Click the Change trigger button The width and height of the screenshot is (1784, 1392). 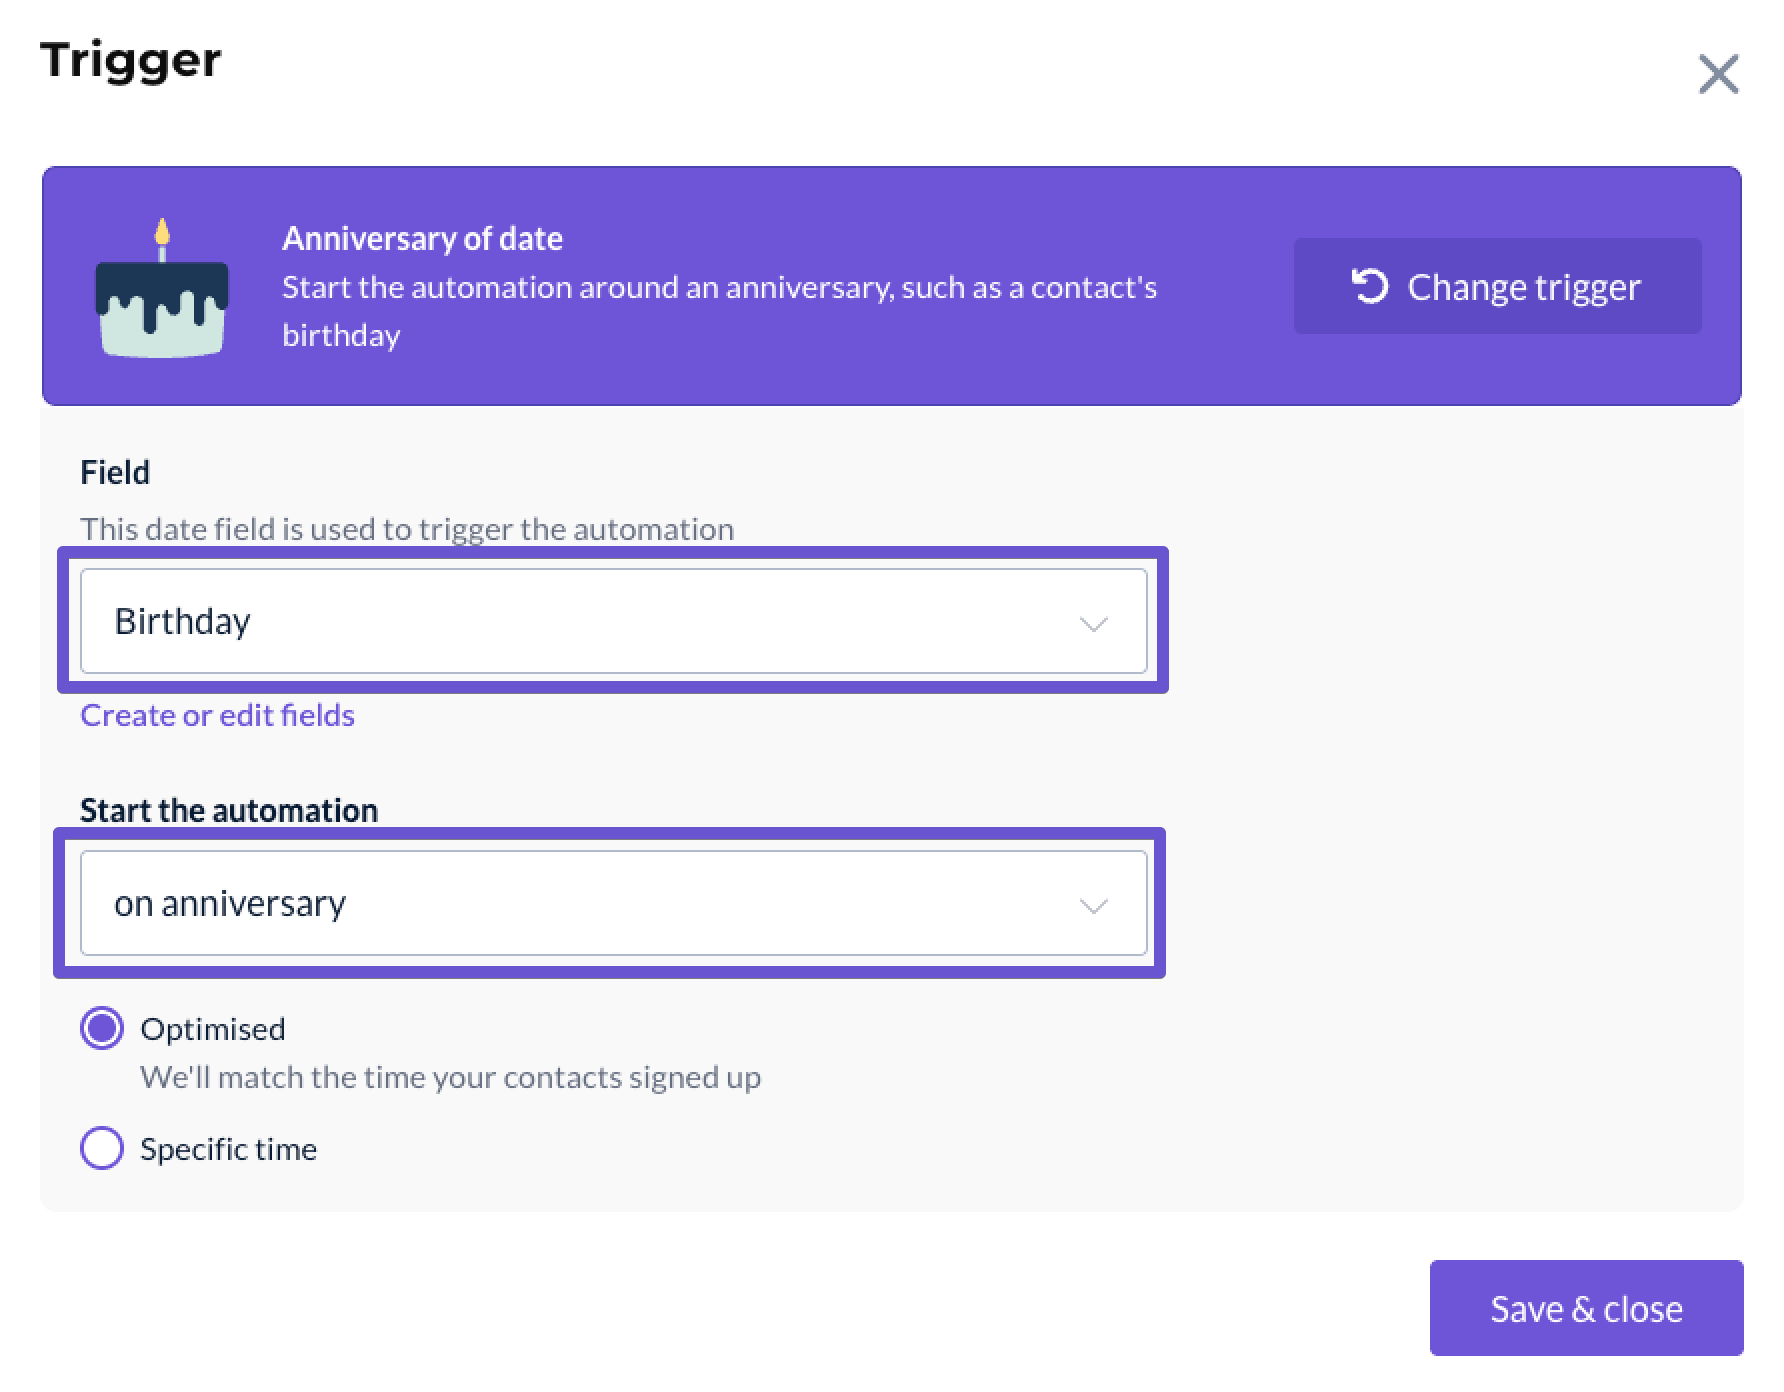tap(1497, 286)
